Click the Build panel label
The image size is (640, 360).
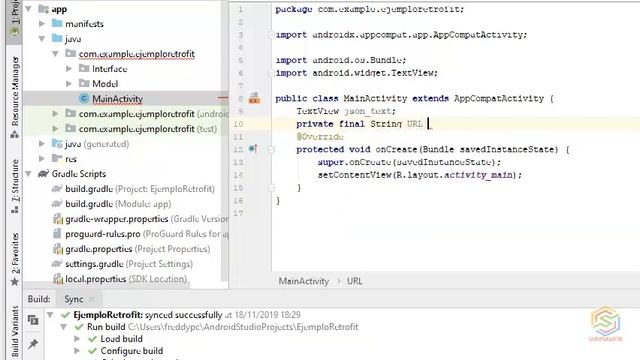point(39,299)
